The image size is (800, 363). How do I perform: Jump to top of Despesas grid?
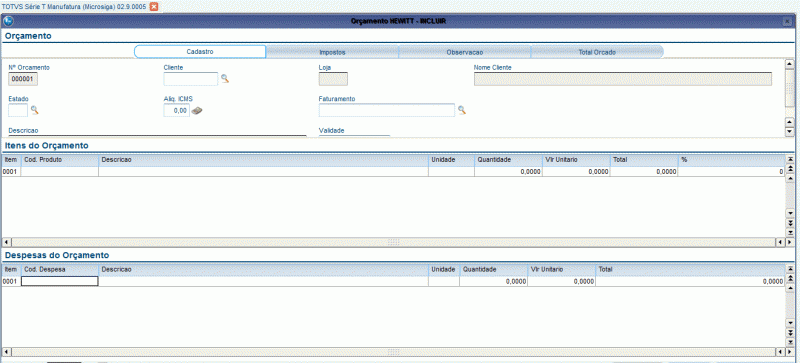[x=790, y=269]
